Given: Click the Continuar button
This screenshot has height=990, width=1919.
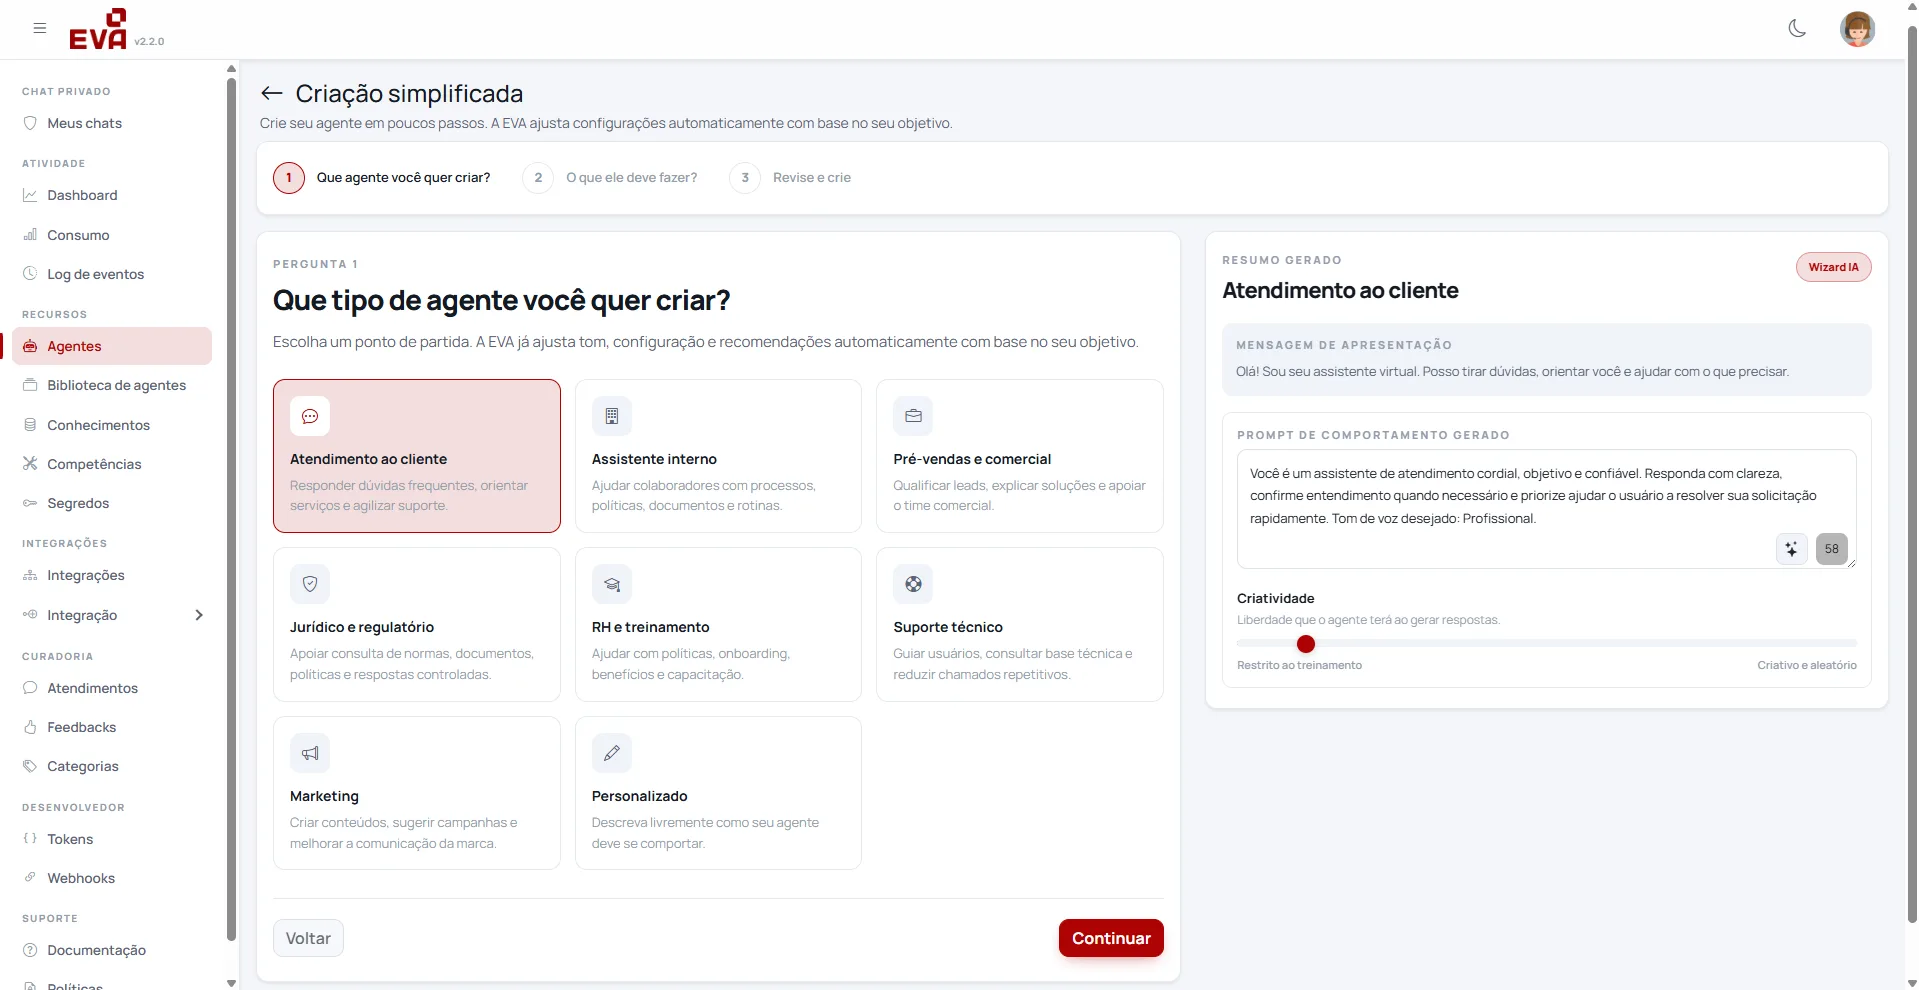Looking at the screenshot, I should coord(1111,938).
